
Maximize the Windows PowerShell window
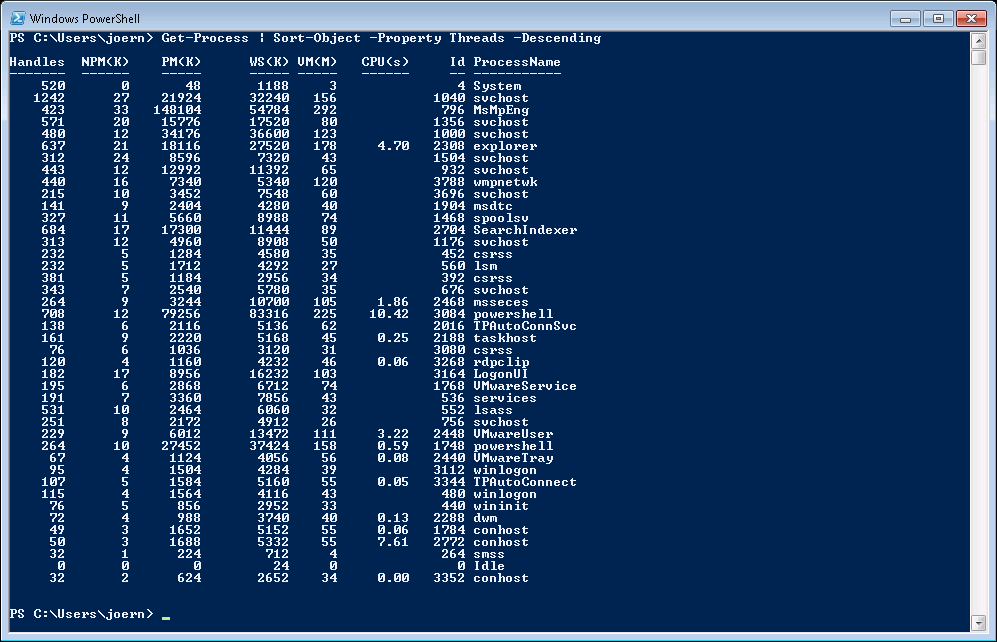coord(938,19)
